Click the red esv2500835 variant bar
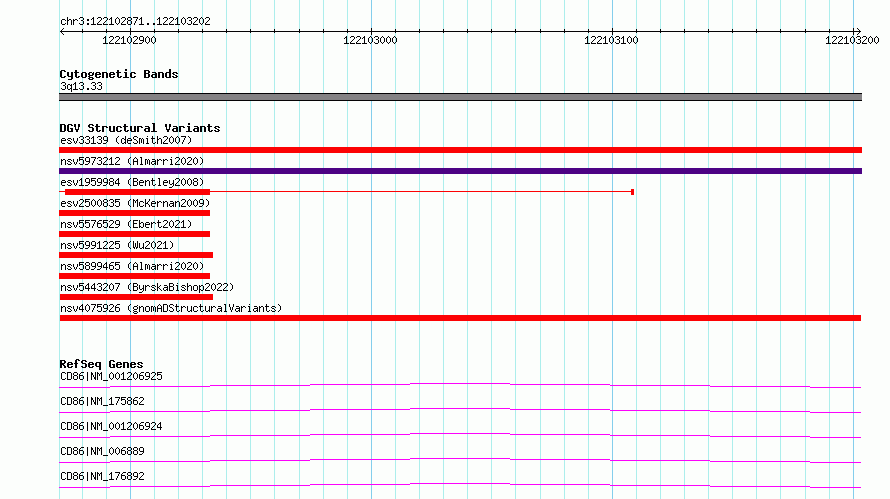 coord(135,213)
